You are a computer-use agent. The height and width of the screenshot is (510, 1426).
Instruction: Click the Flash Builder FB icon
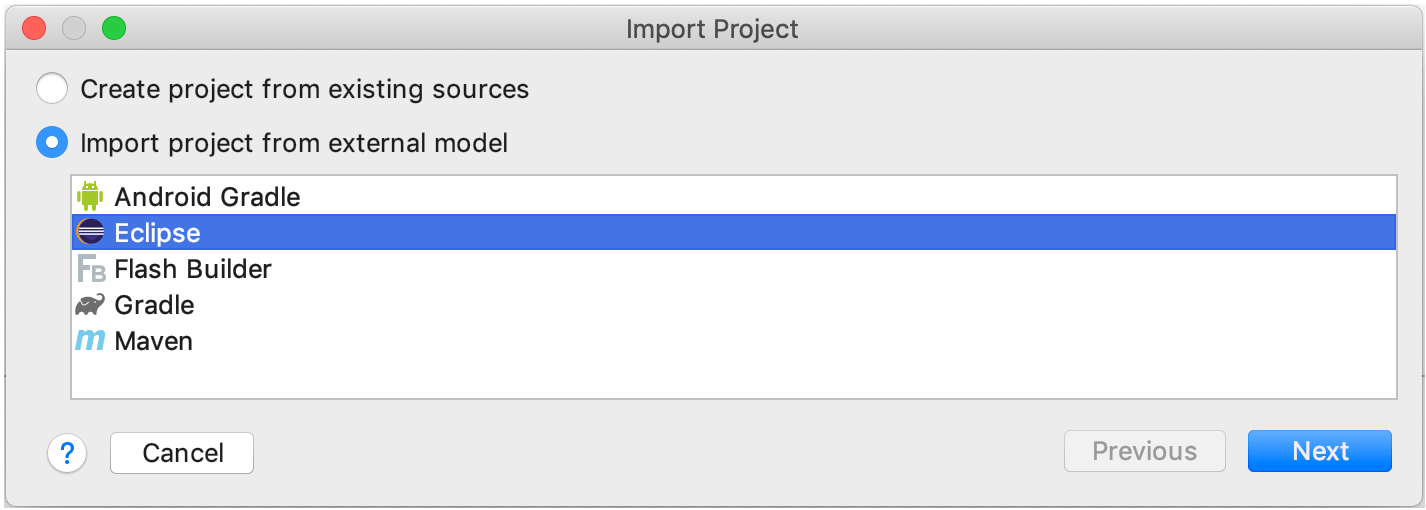[91, 269]
